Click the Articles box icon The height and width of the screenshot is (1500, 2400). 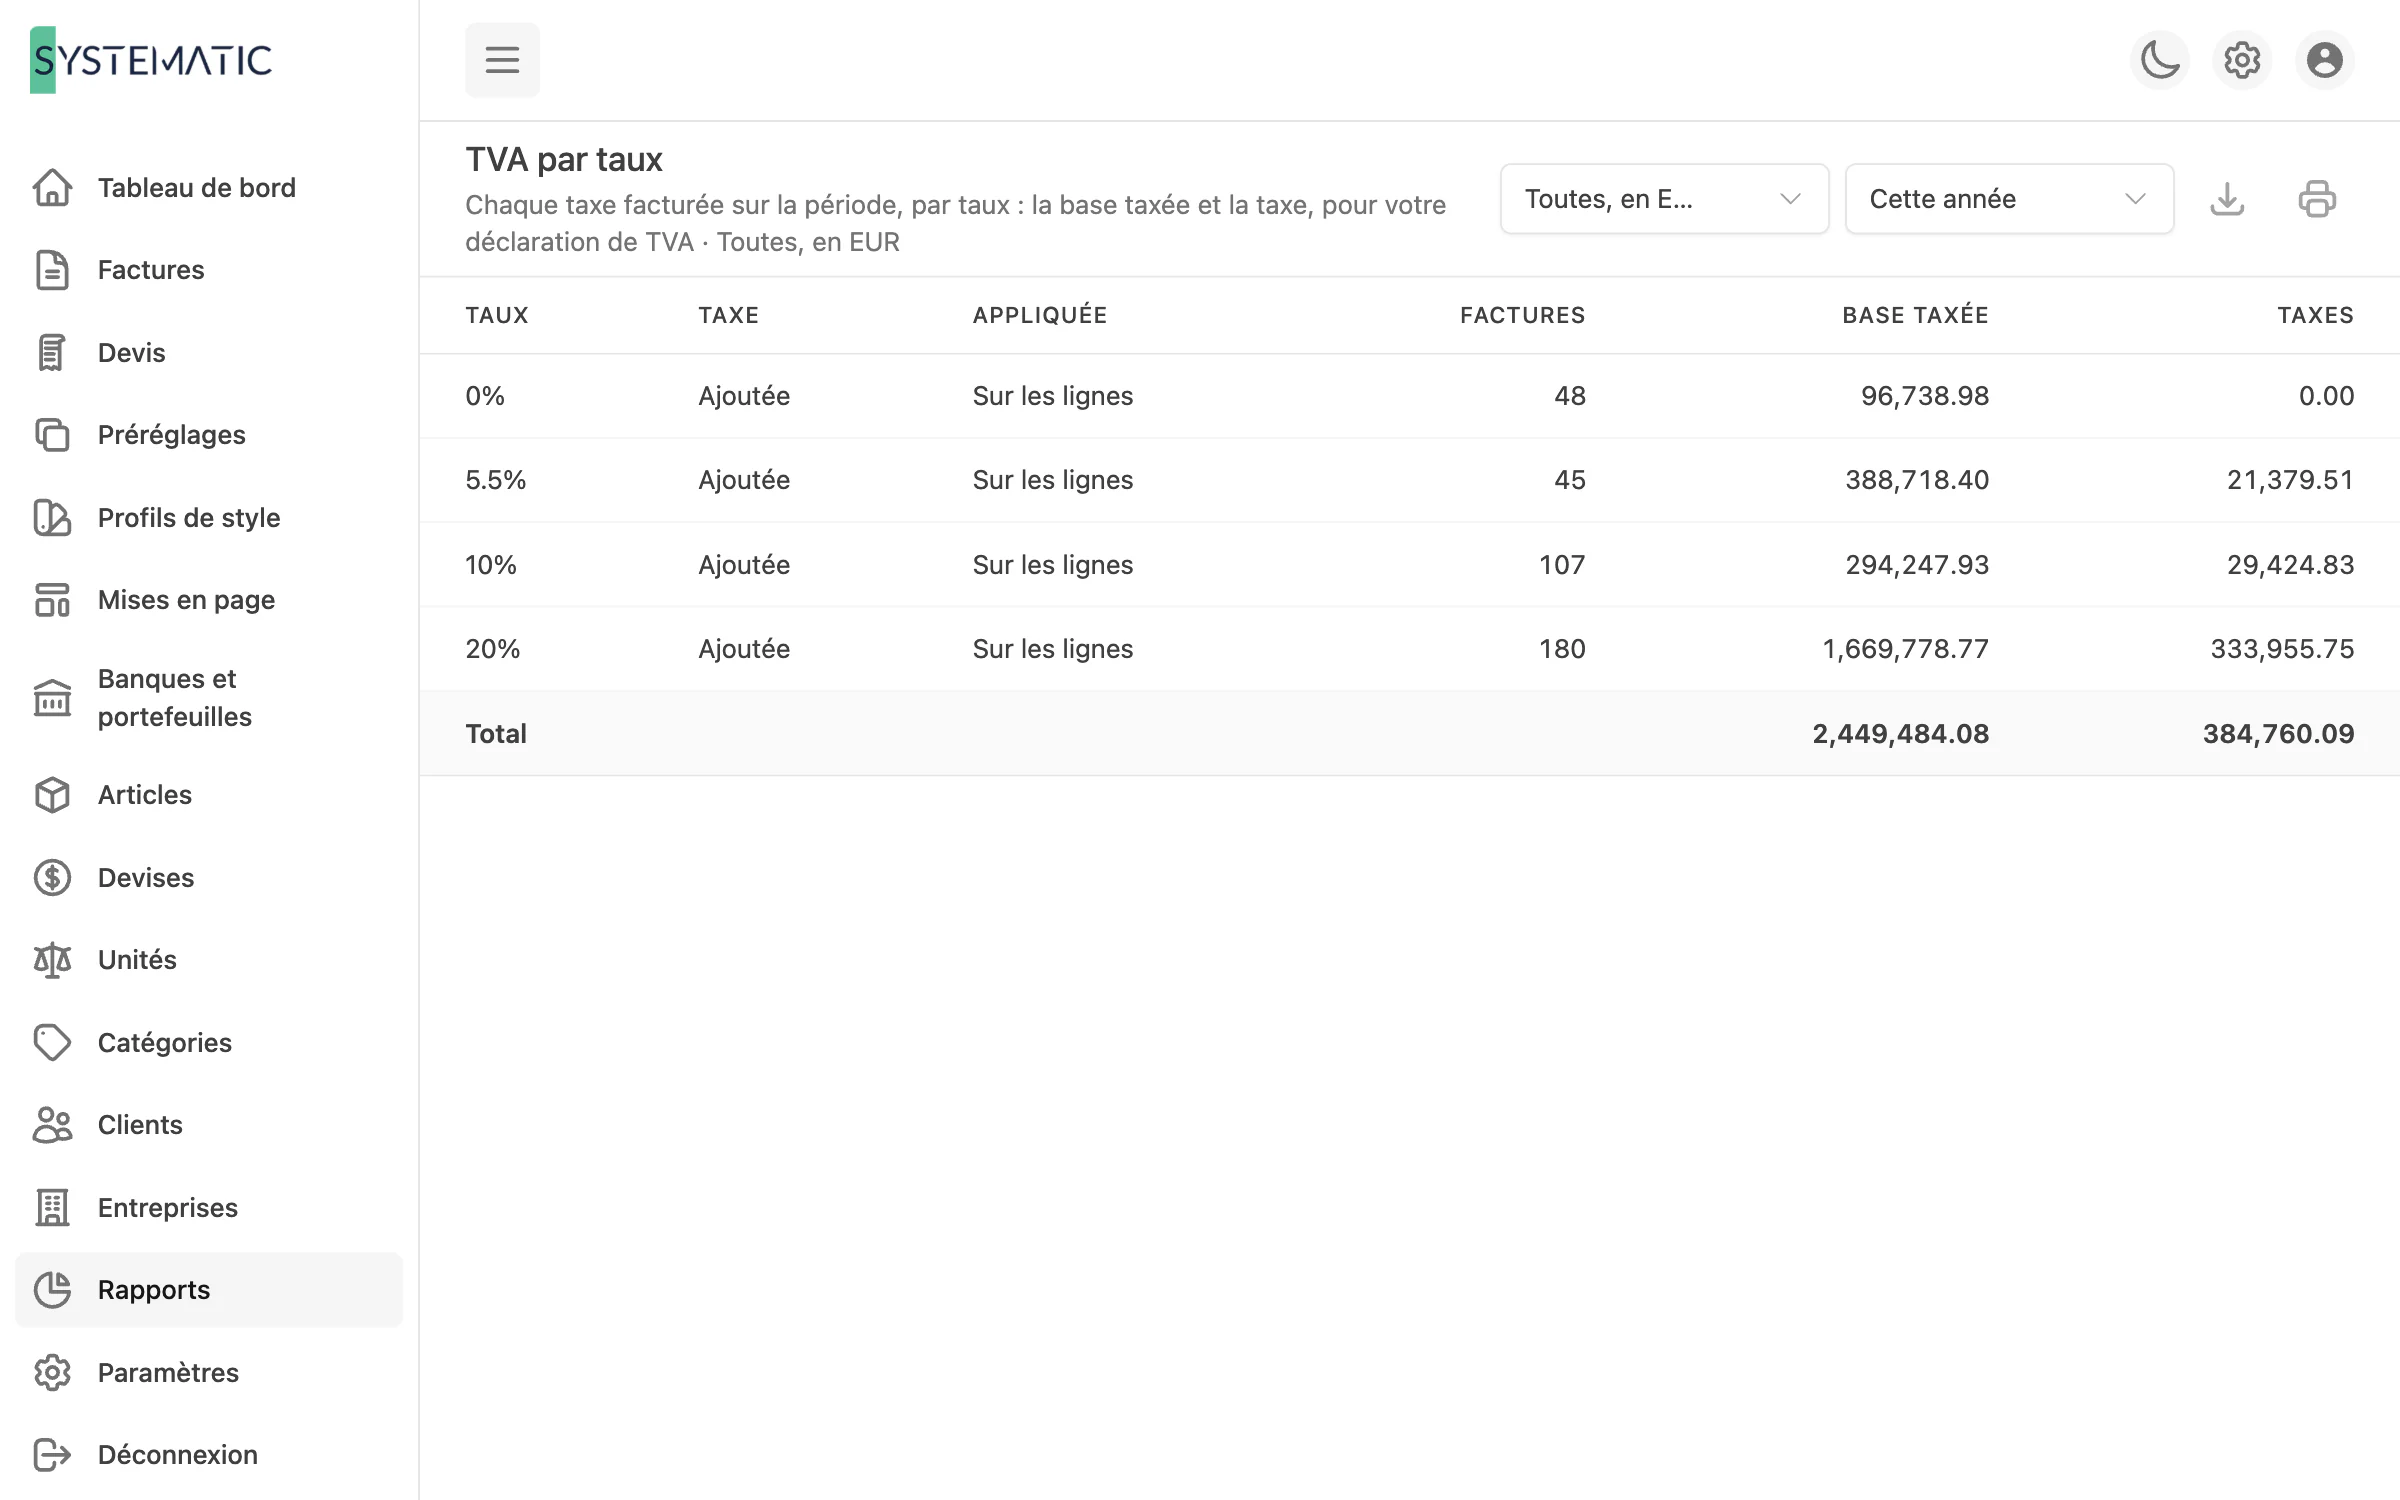pyautogui.click(x=52, y=795)
